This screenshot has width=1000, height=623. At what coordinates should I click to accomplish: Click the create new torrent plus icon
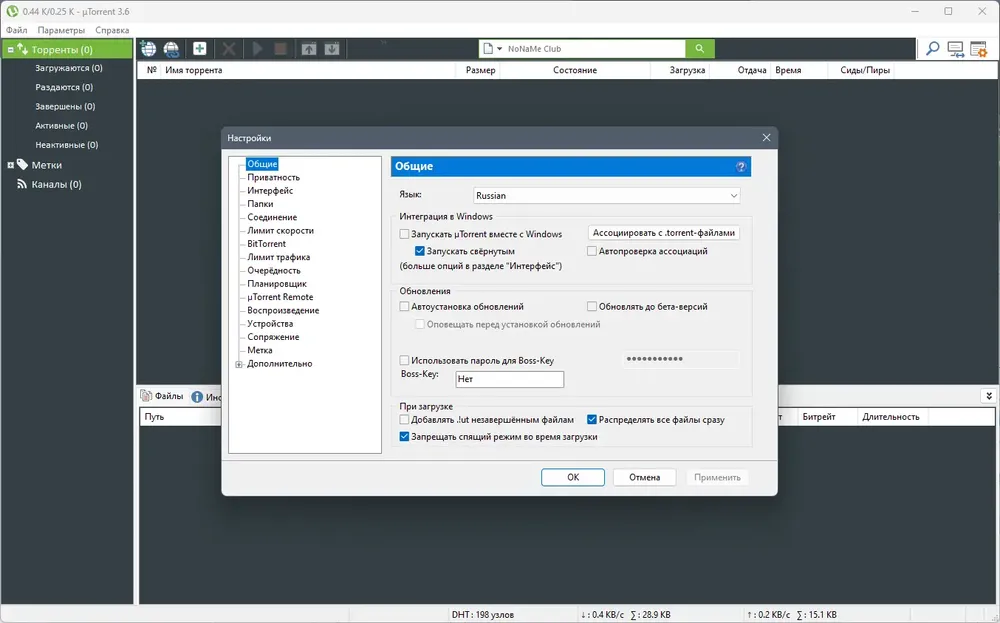tap(200, 48)
